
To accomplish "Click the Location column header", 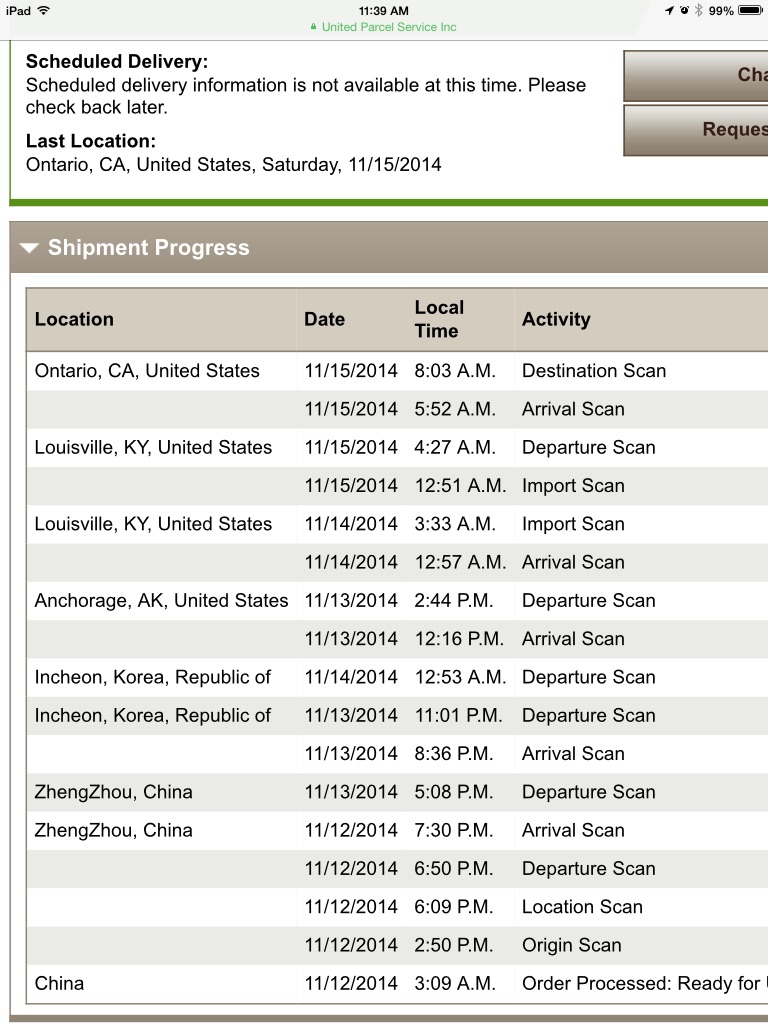I will click(x=74, y=319).
